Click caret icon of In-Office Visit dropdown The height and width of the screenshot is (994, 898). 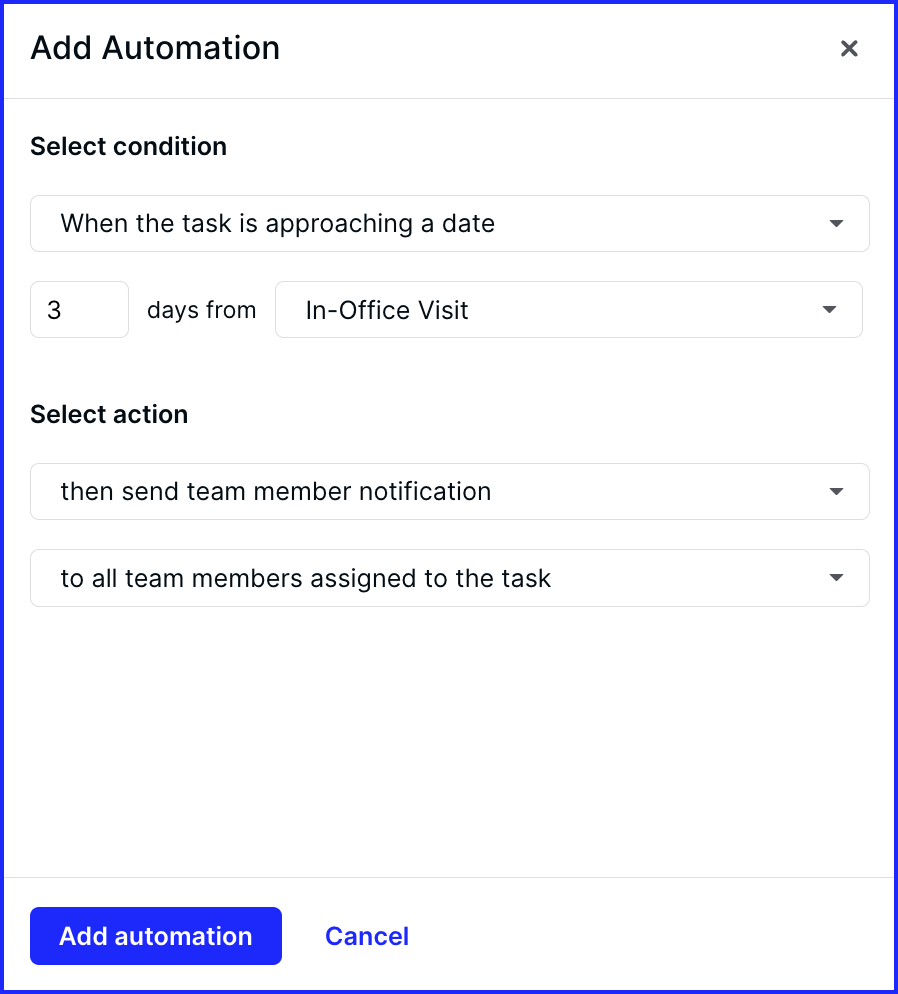tap(829, 309)
